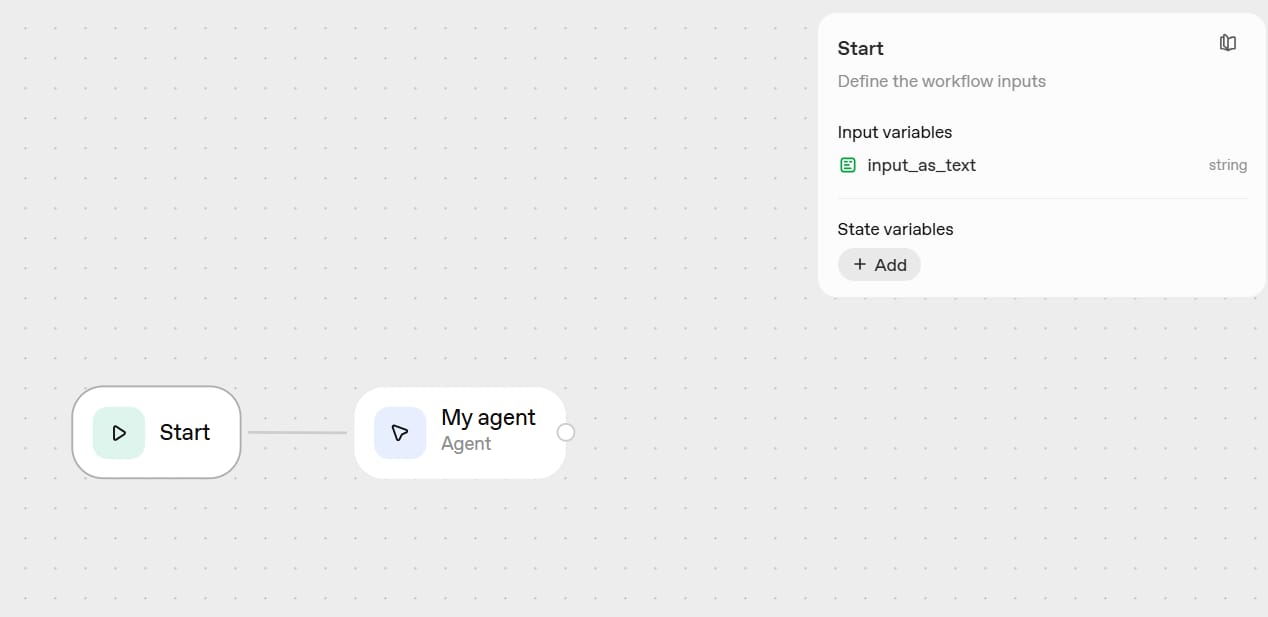Click the State variables section heading
This screenshot has width=1268, height=617.
point(895,229)
